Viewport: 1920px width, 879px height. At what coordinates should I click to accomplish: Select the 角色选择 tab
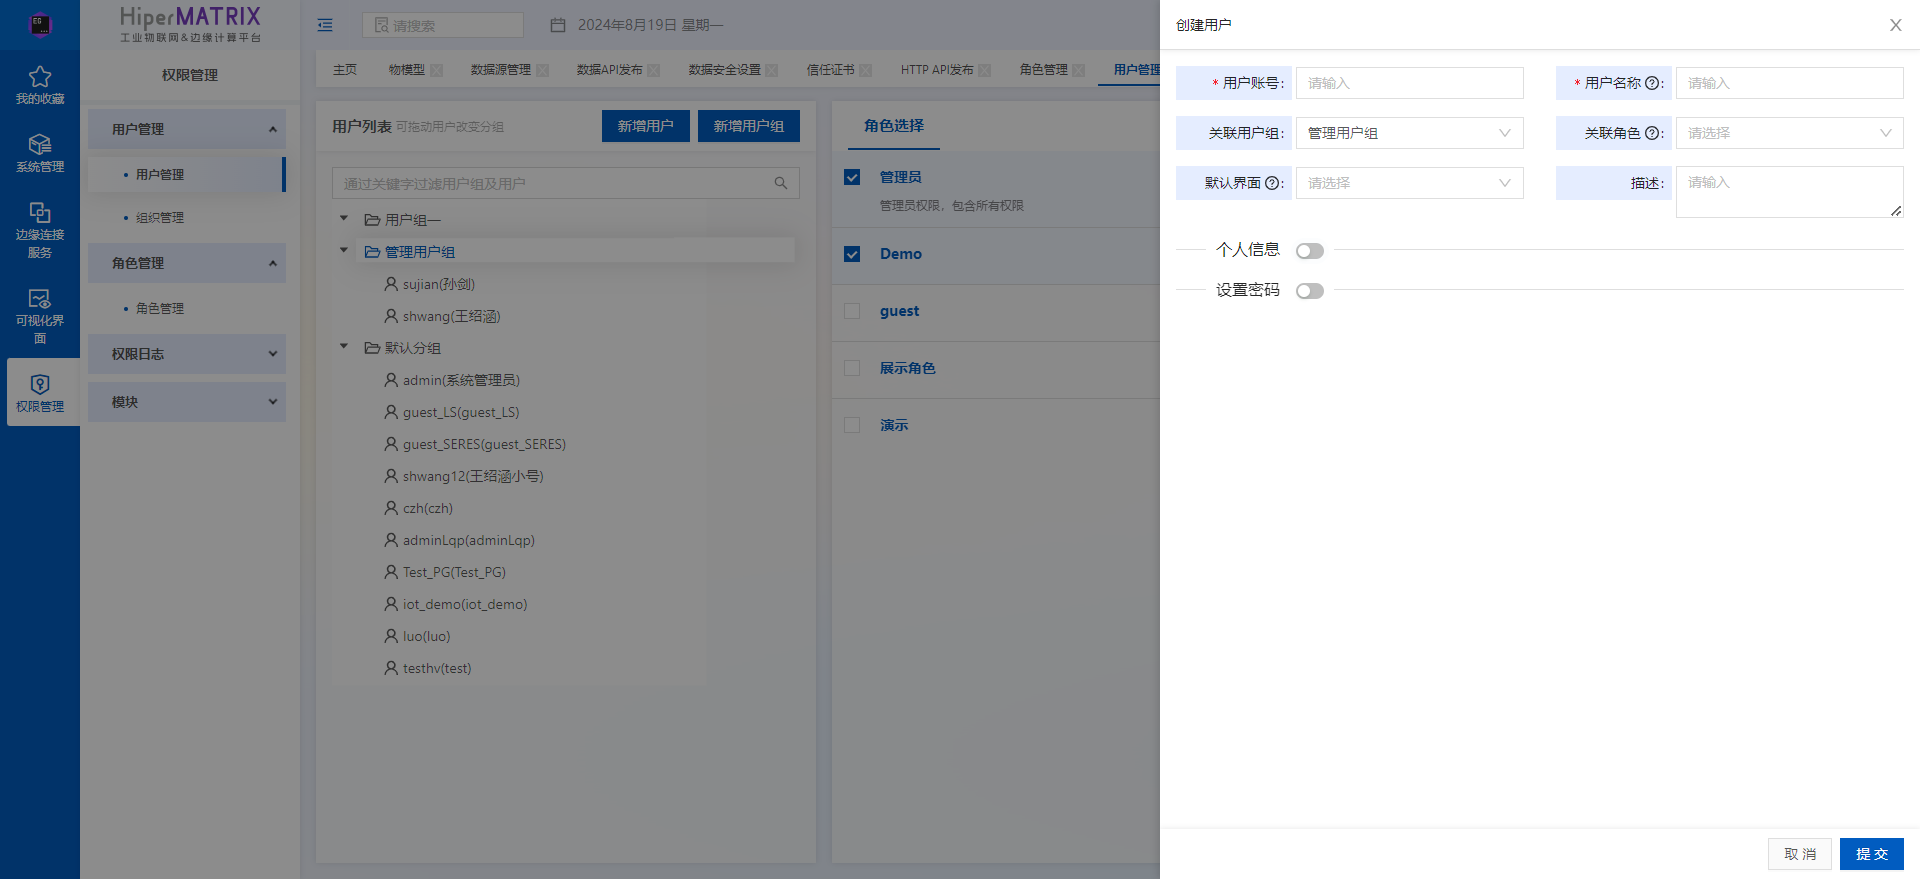(894, 126)
